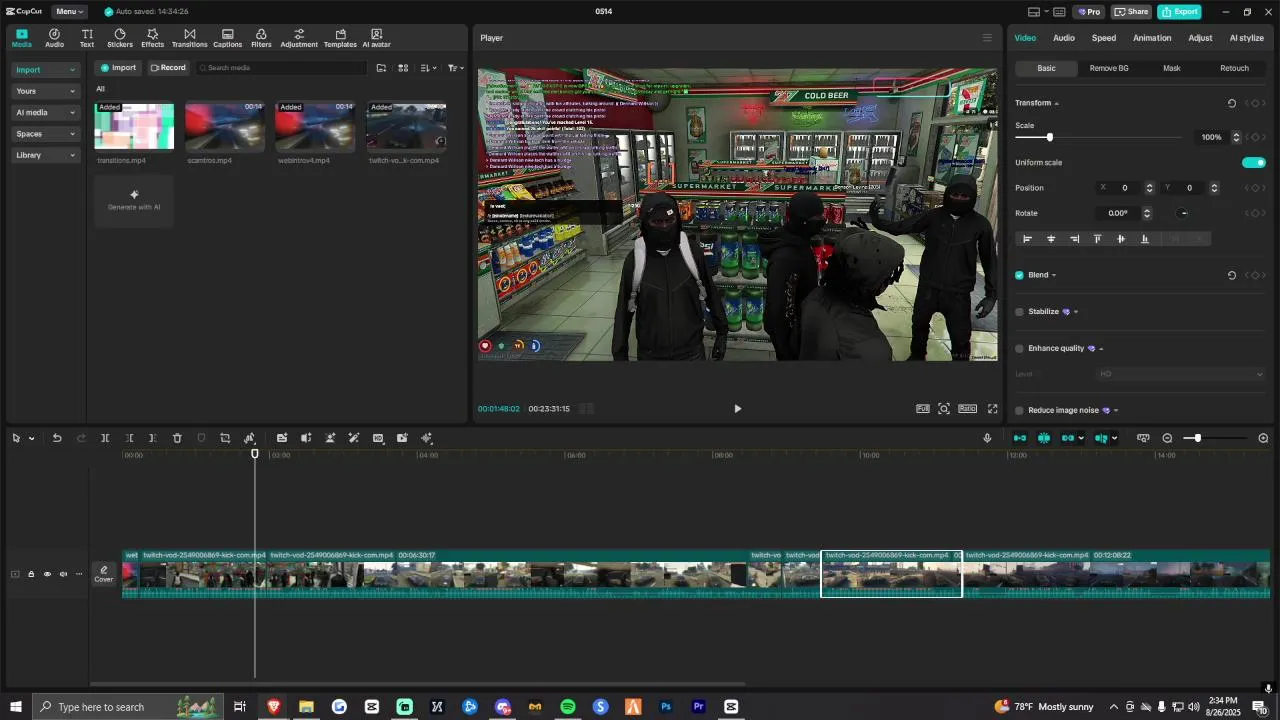Click the Ratio button in the player
Screen dimensions: 1280x720
pos(967,408)
